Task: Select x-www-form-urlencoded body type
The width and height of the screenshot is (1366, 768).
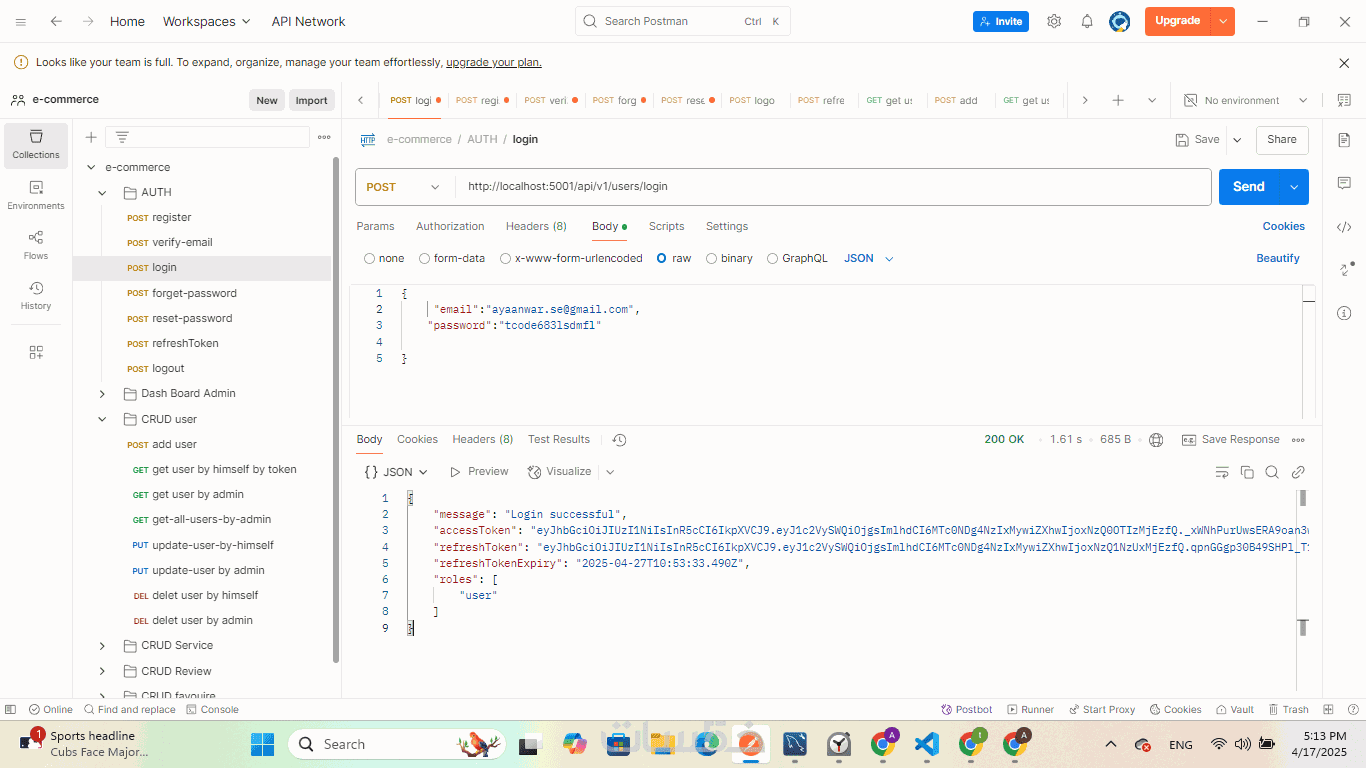Action: pos(572,258)
